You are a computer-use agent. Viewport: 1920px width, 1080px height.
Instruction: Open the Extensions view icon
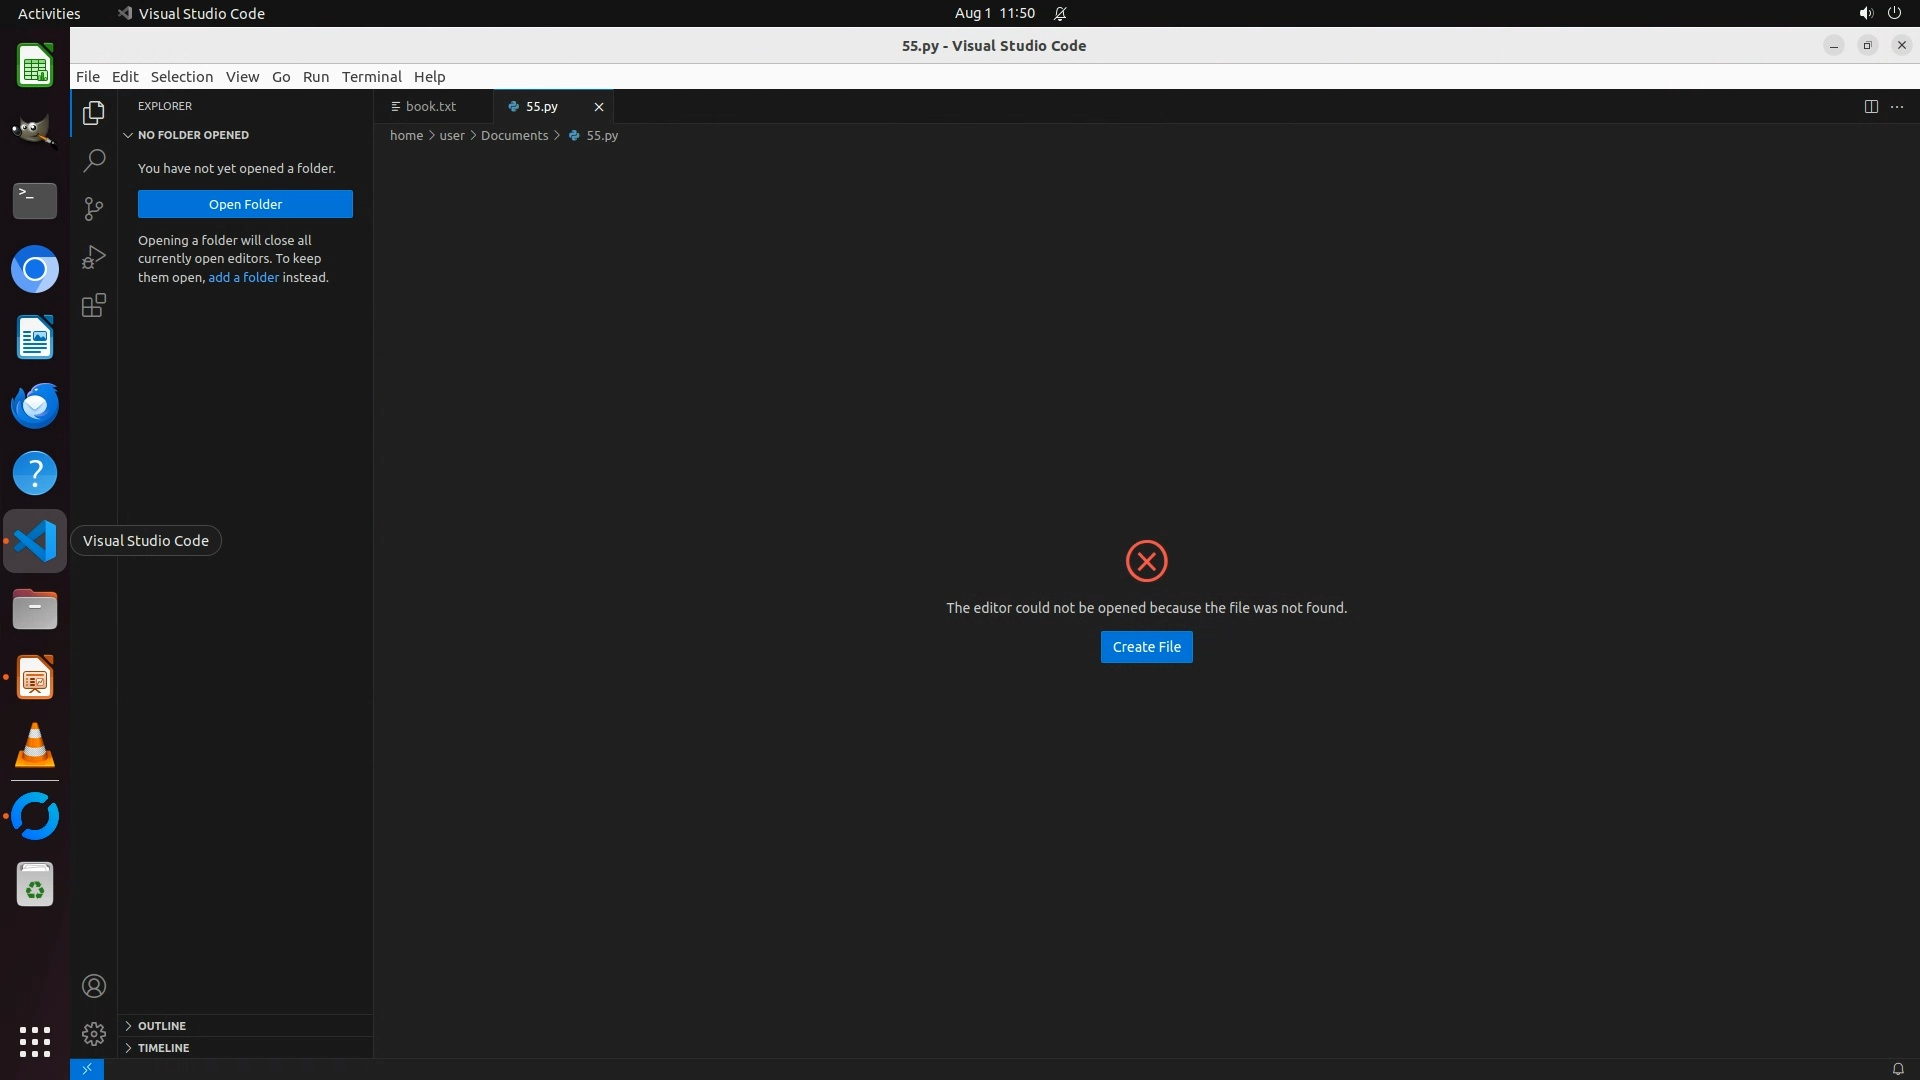click(x=94, y=305)
